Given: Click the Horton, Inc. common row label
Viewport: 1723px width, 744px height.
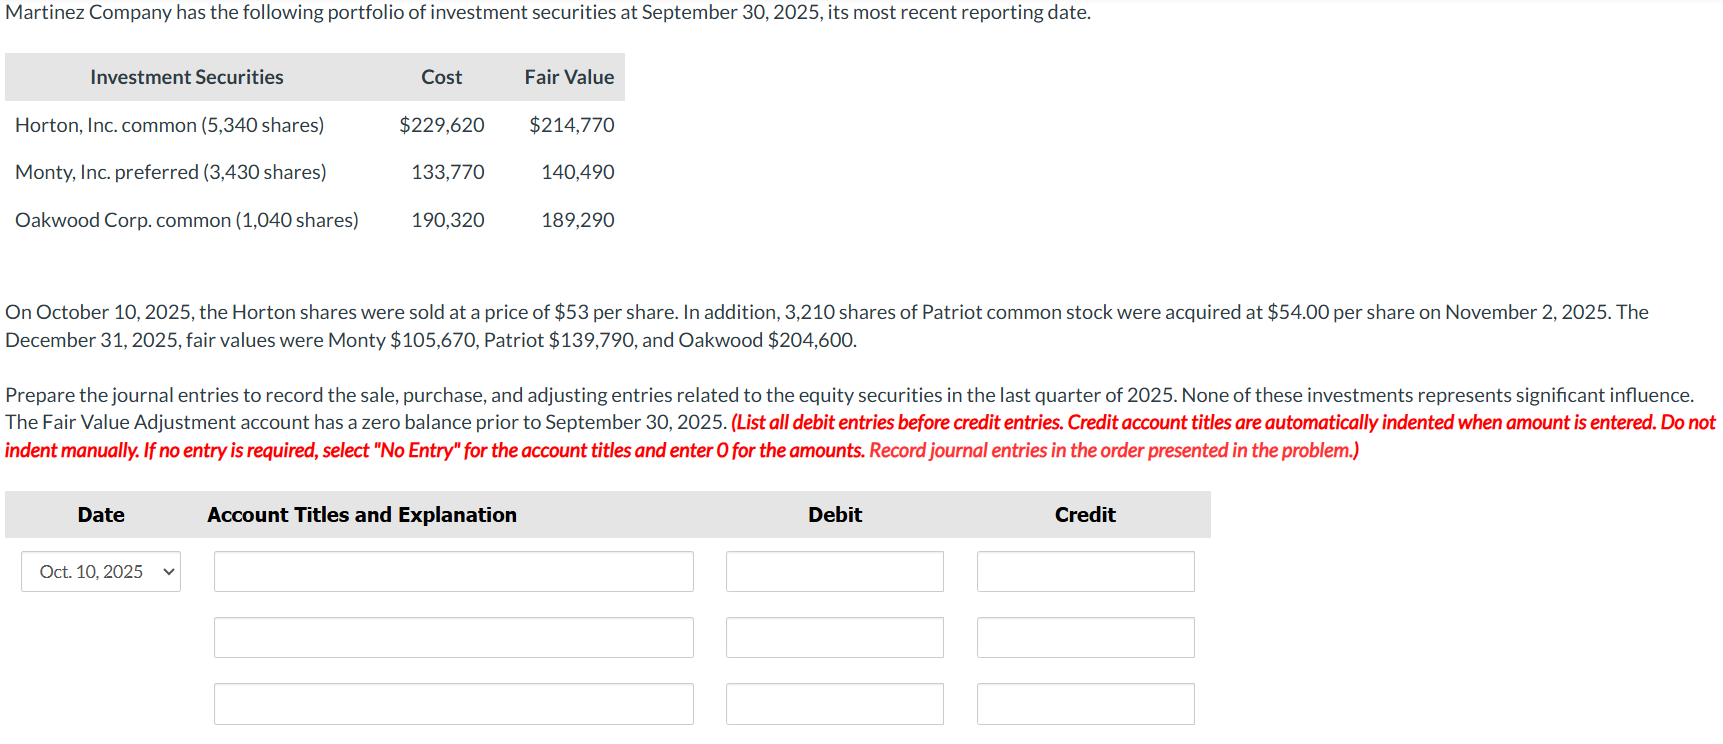Looking at the screenshot, I should (170, 125).
